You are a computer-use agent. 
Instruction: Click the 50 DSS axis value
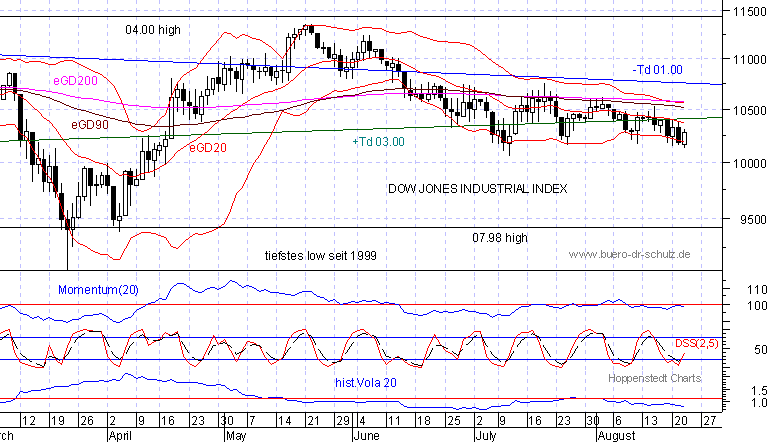point(761,350)
